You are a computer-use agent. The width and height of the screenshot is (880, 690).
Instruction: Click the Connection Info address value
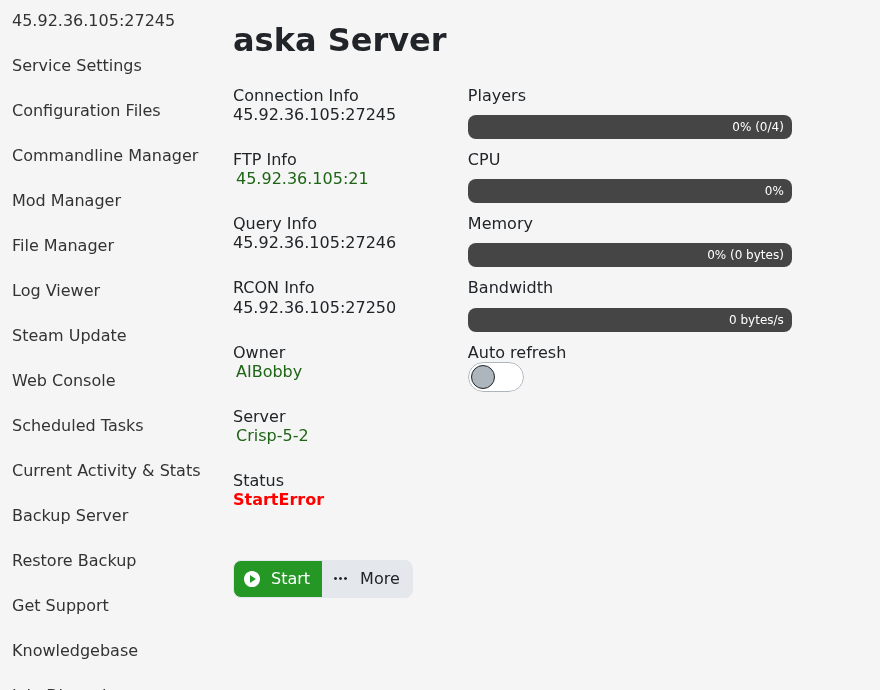tap(314, 115)
